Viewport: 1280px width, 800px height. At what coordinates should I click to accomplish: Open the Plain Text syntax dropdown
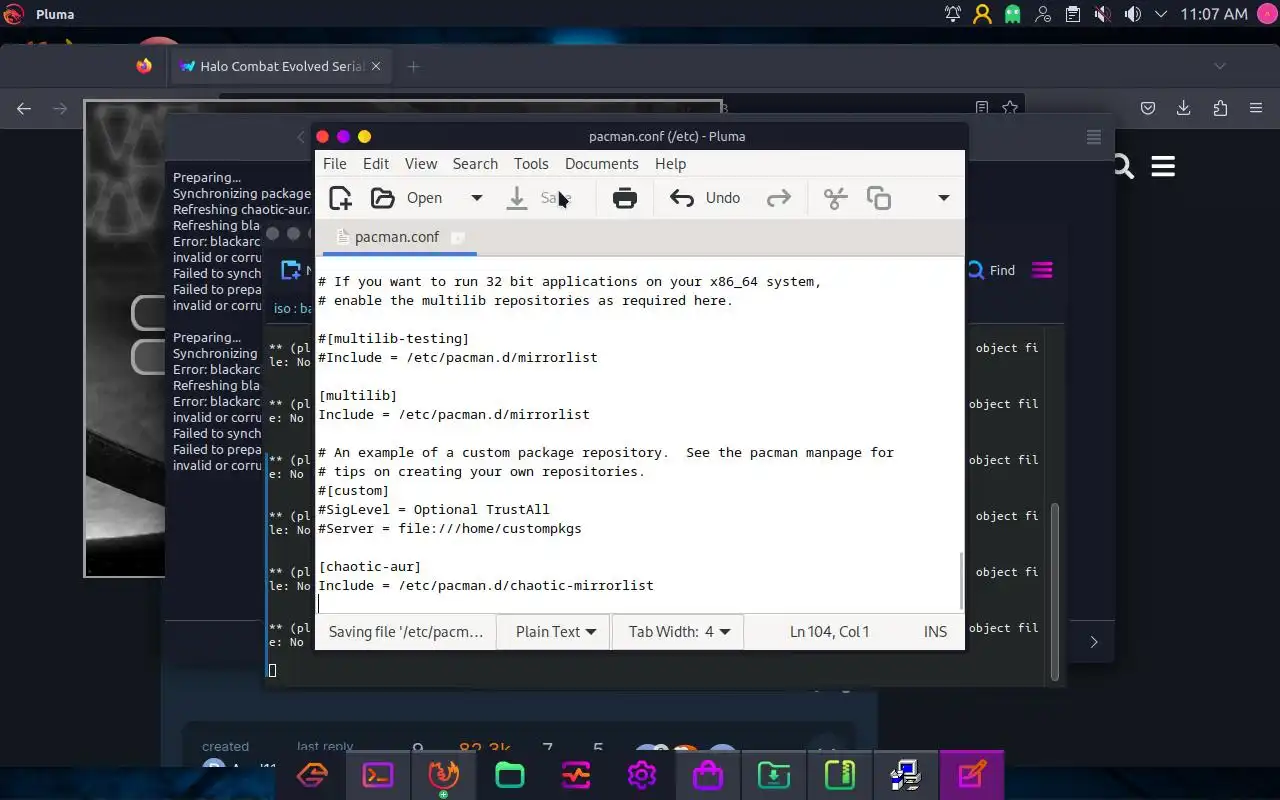point(556,632)
